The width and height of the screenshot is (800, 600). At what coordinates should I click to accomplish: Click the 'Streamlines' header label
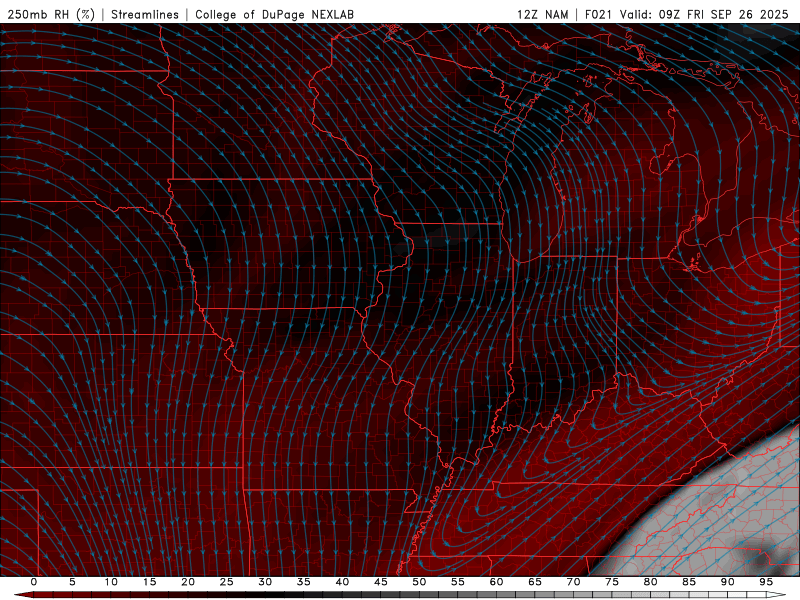(x=145, y=14)
